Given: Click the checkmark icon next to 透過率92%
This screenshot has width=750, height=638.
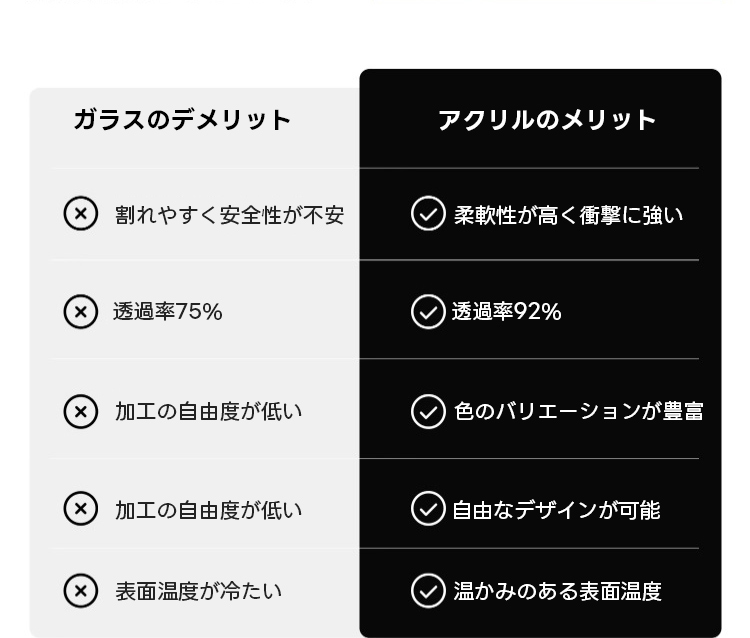Looking at the screenshot, I should [428, 312].
